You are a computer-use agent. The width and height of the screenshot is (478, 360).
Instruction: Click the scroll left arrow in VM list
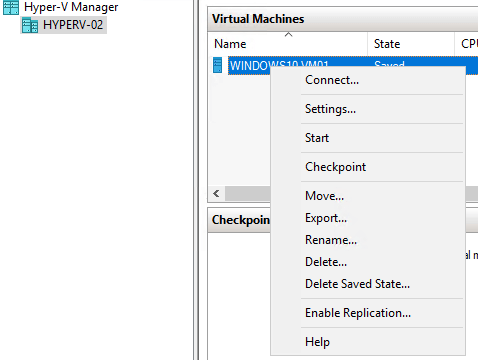pos(216,193)
